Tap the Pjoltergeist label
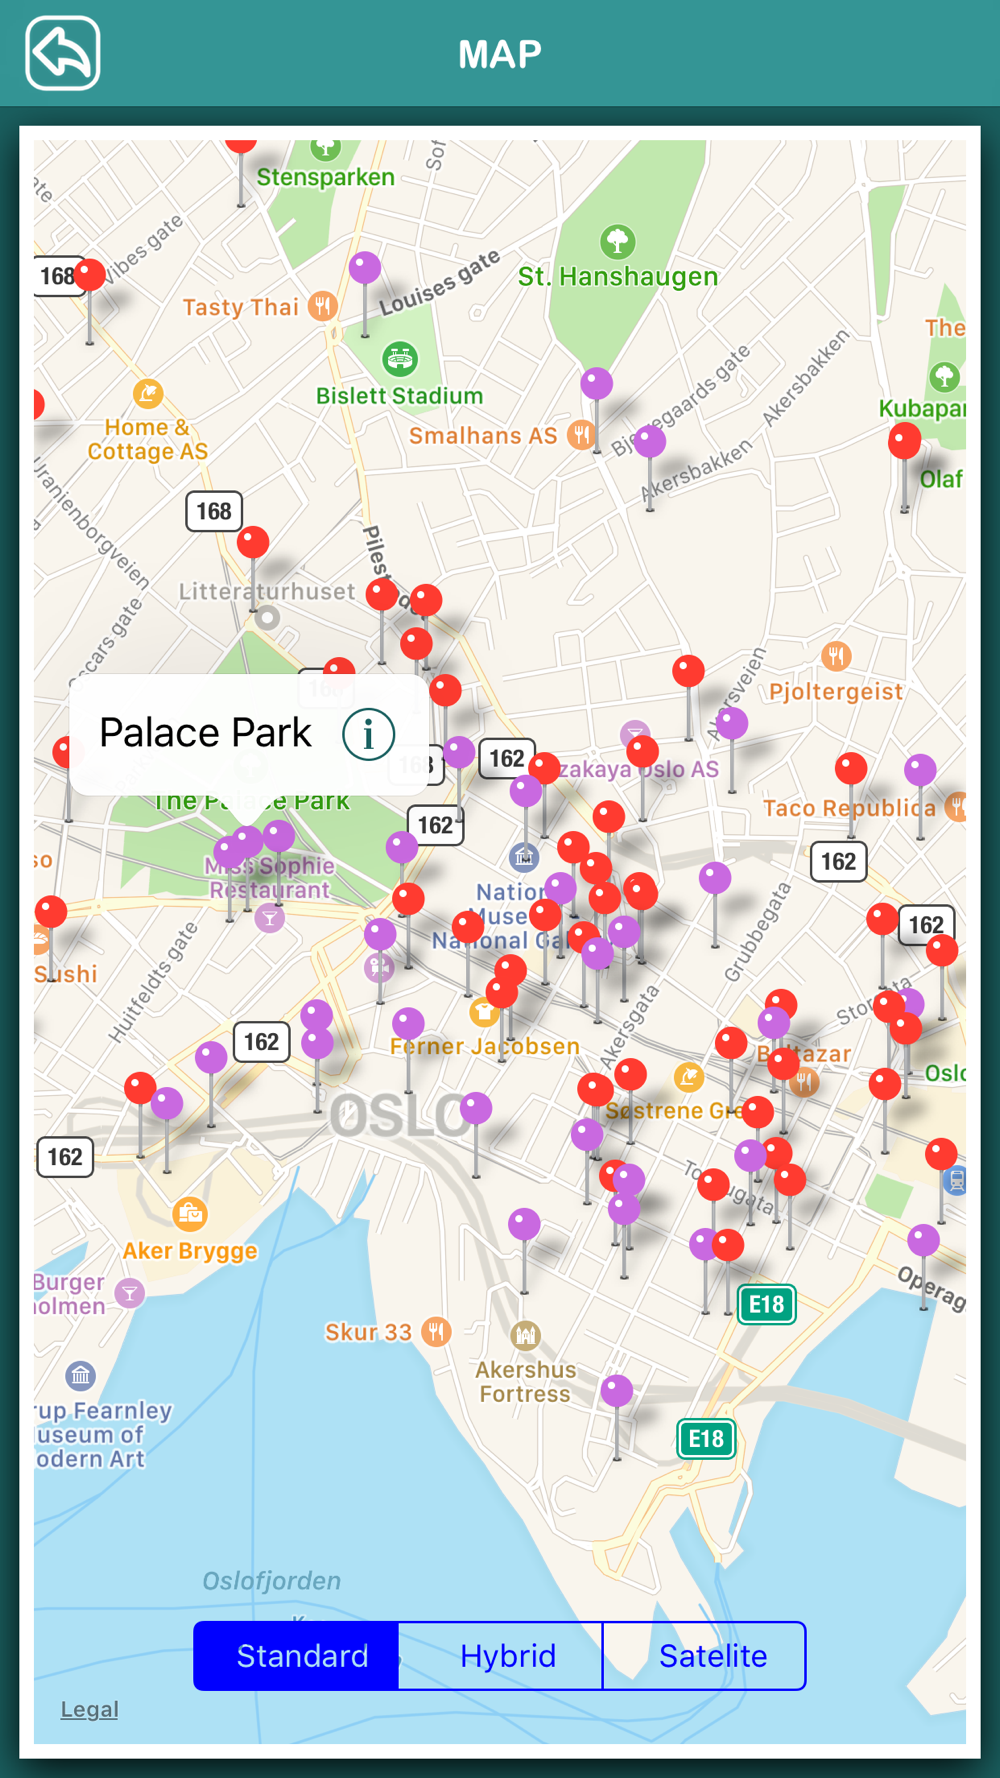This screenshot has height=1778, width=1000. [x=836, y=691]
